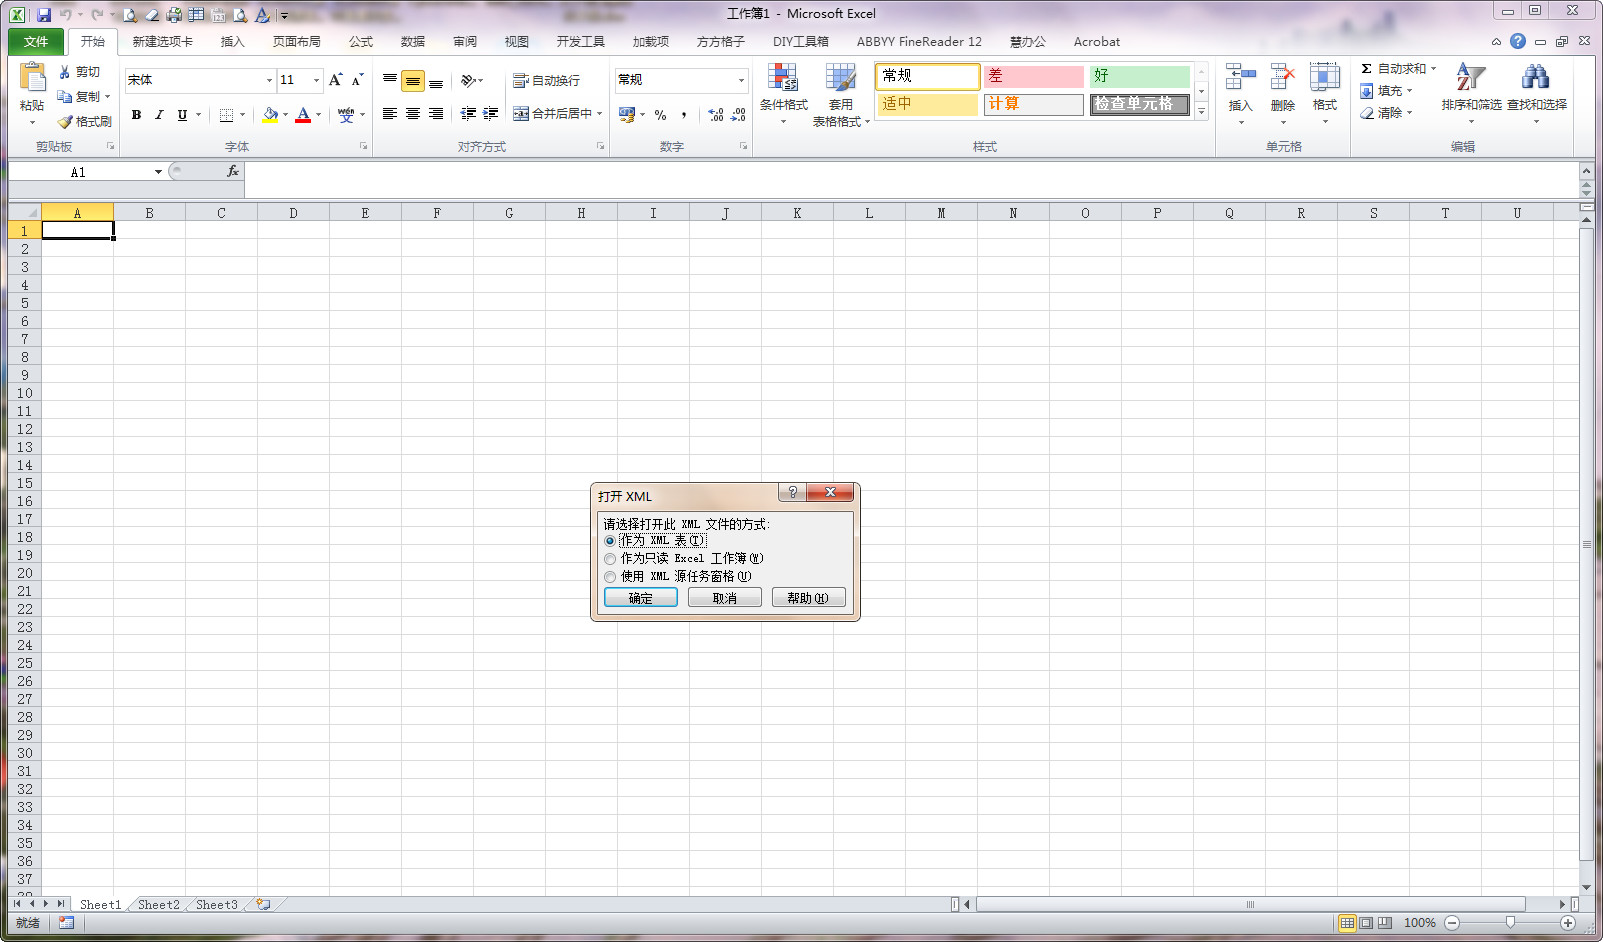
Task: Align text to the top of the cell
Action: (x=390, y=80)
